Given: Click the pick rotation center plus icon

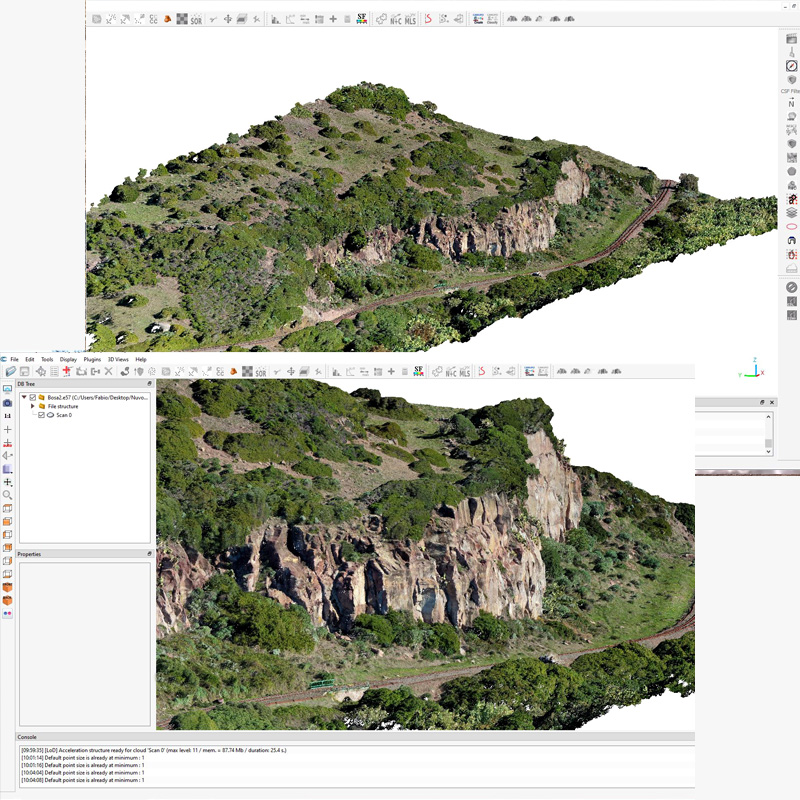Looking at the screenshot, I should tap(7, 430).
